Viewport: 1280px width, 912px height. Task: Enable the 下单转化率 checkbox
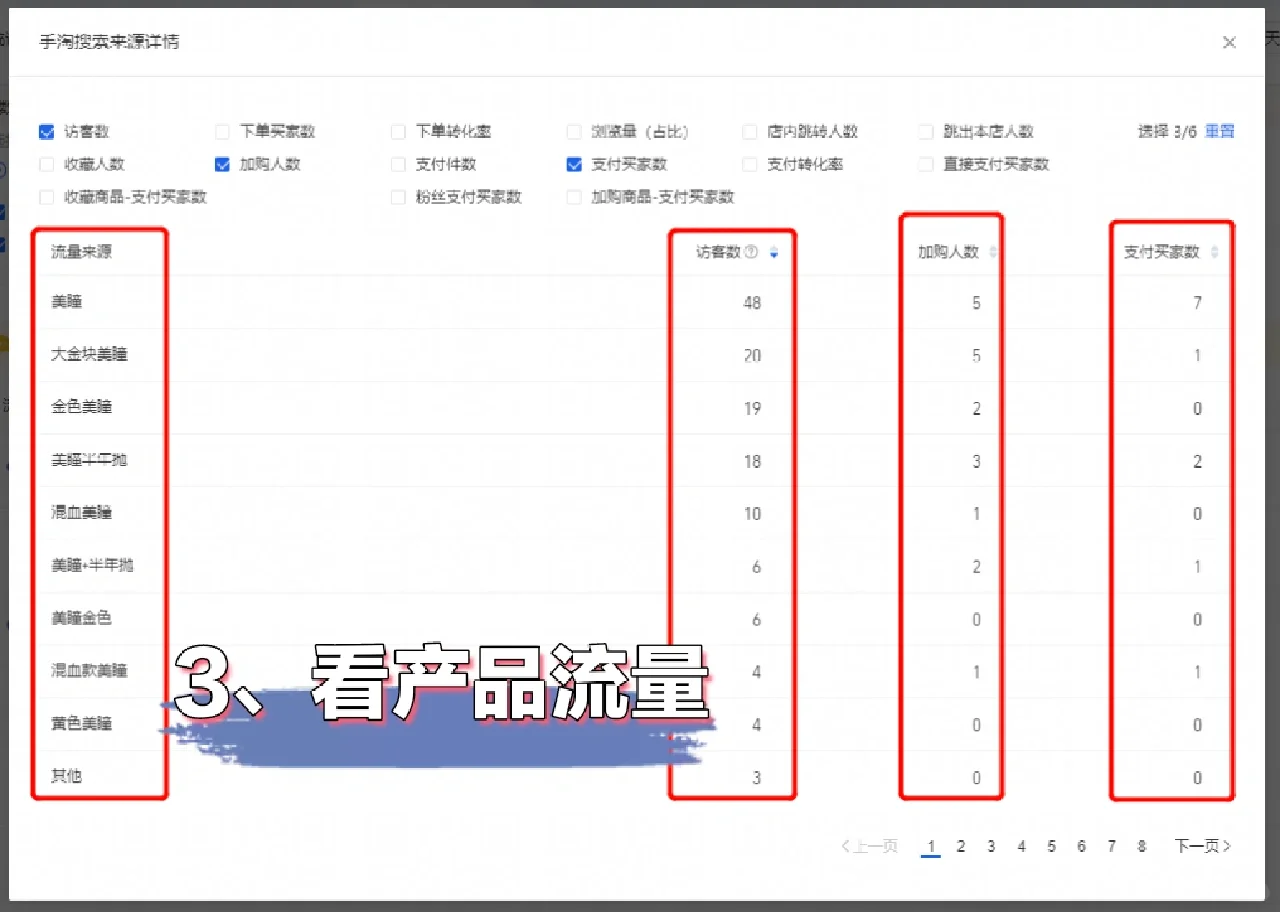pyautogui.click(x=398, y=132)
